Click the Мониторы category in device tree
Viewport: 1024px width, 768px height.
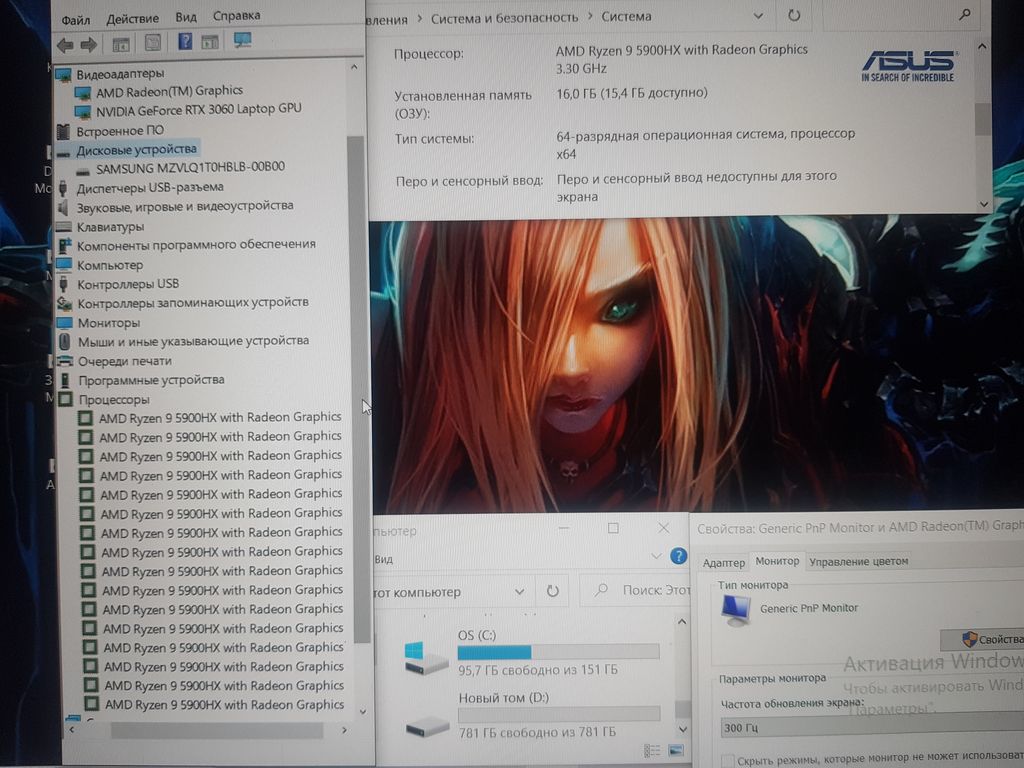click(x=108, y=323)
